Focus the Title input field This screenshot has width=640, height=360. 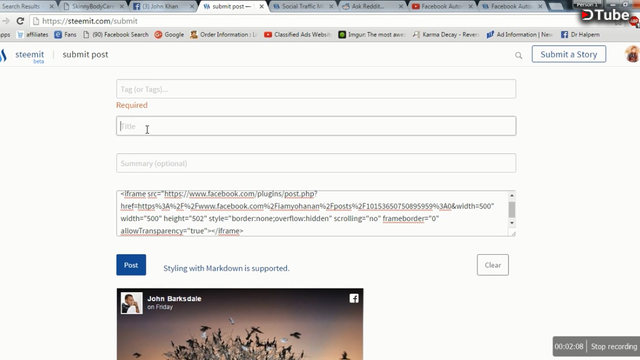(316, 126)
